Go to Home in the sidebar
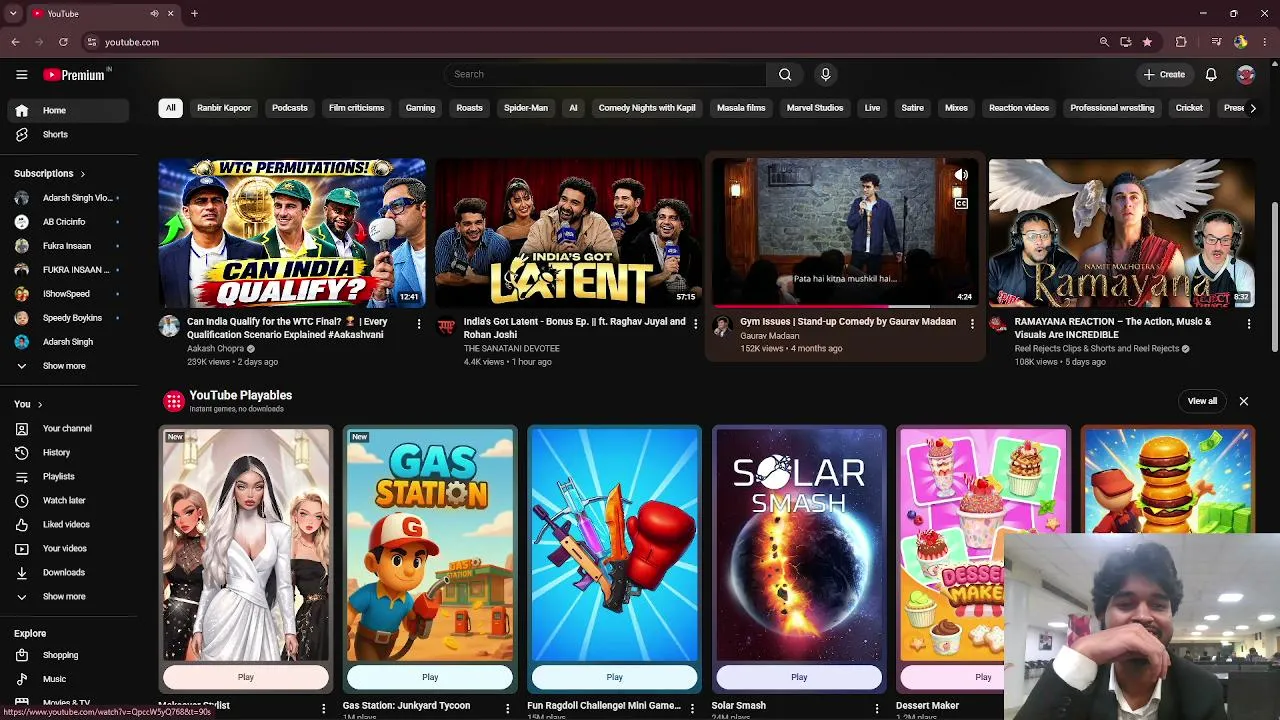Viewport: 1280px width, 720px height. (66, 110)
